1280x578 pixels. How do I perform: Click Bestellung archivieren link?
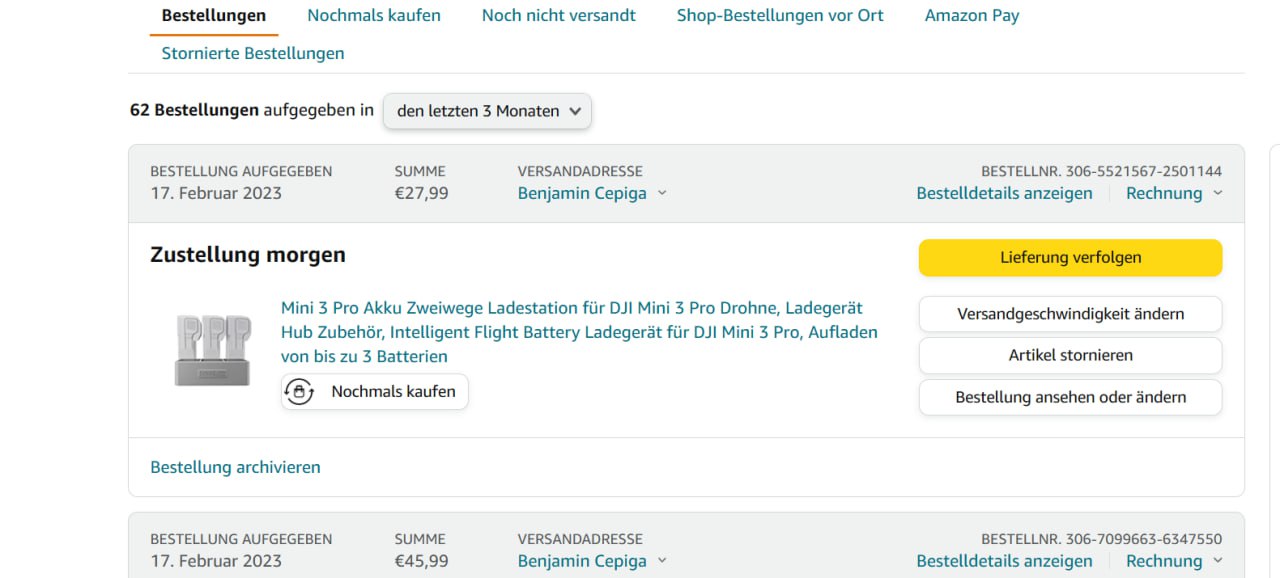click(x=235, y=467)
